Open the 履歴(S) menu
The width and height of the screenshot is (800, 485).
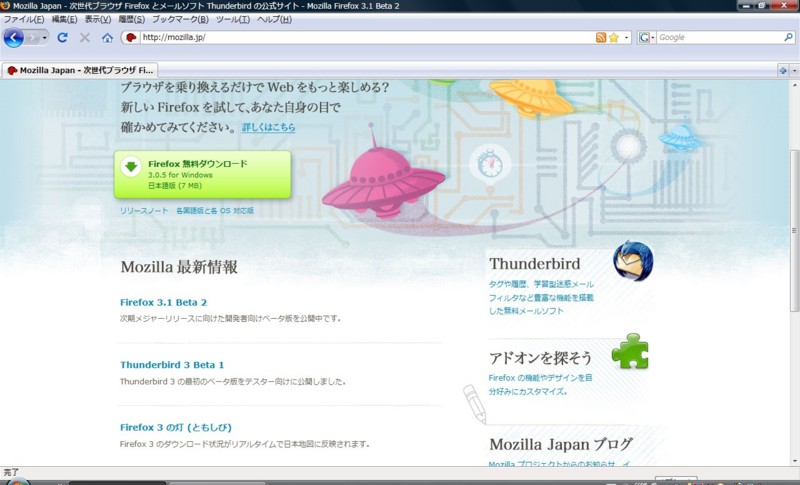(x=132, y=19)
